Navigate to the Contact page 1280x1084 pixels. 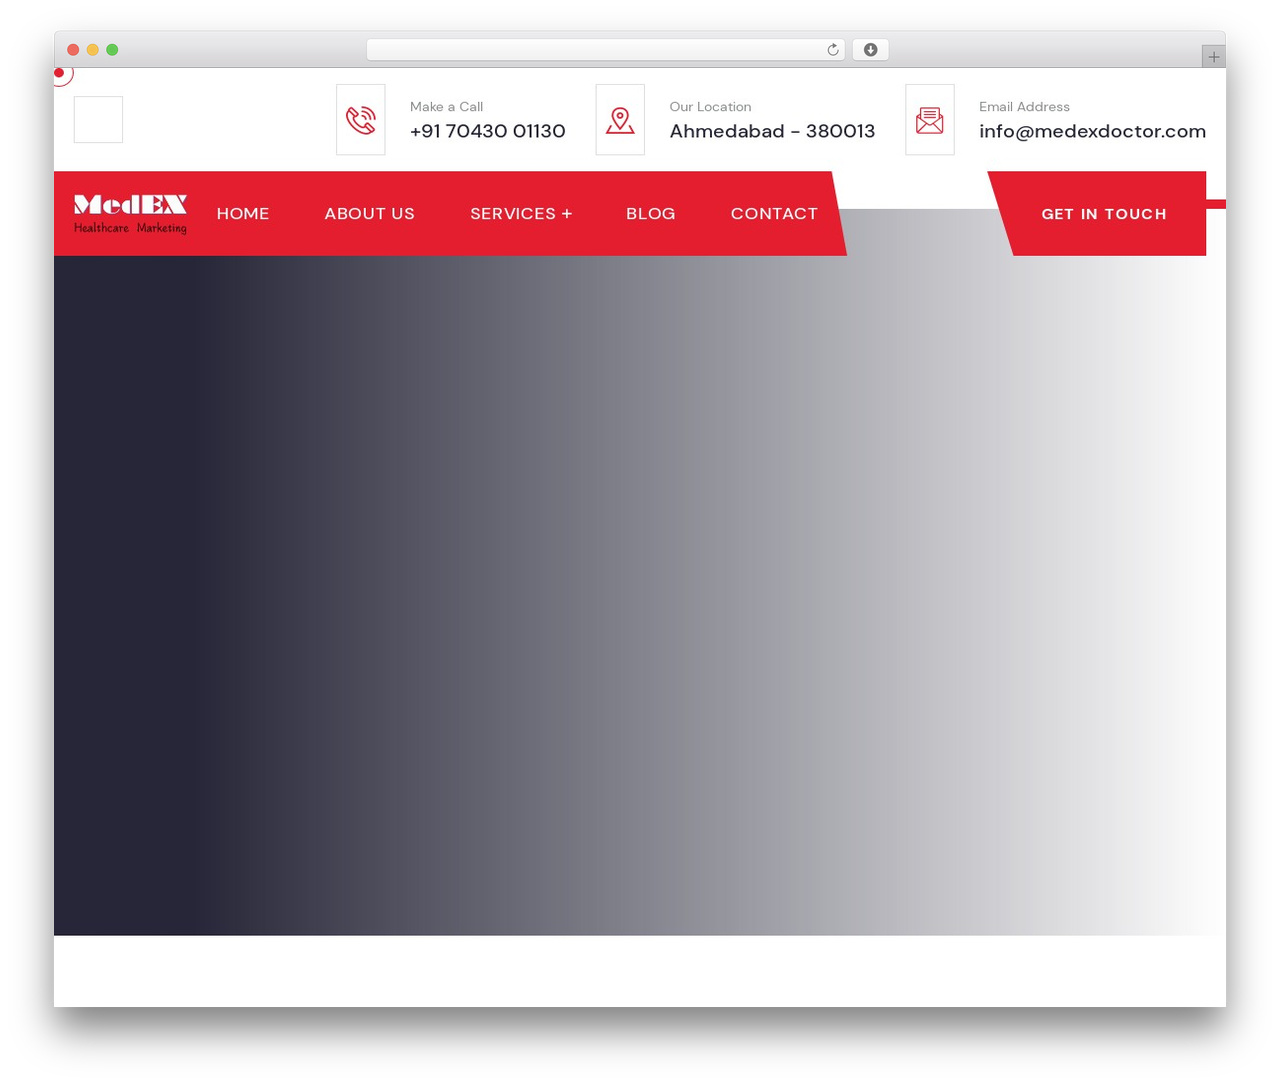click(774, 214)
